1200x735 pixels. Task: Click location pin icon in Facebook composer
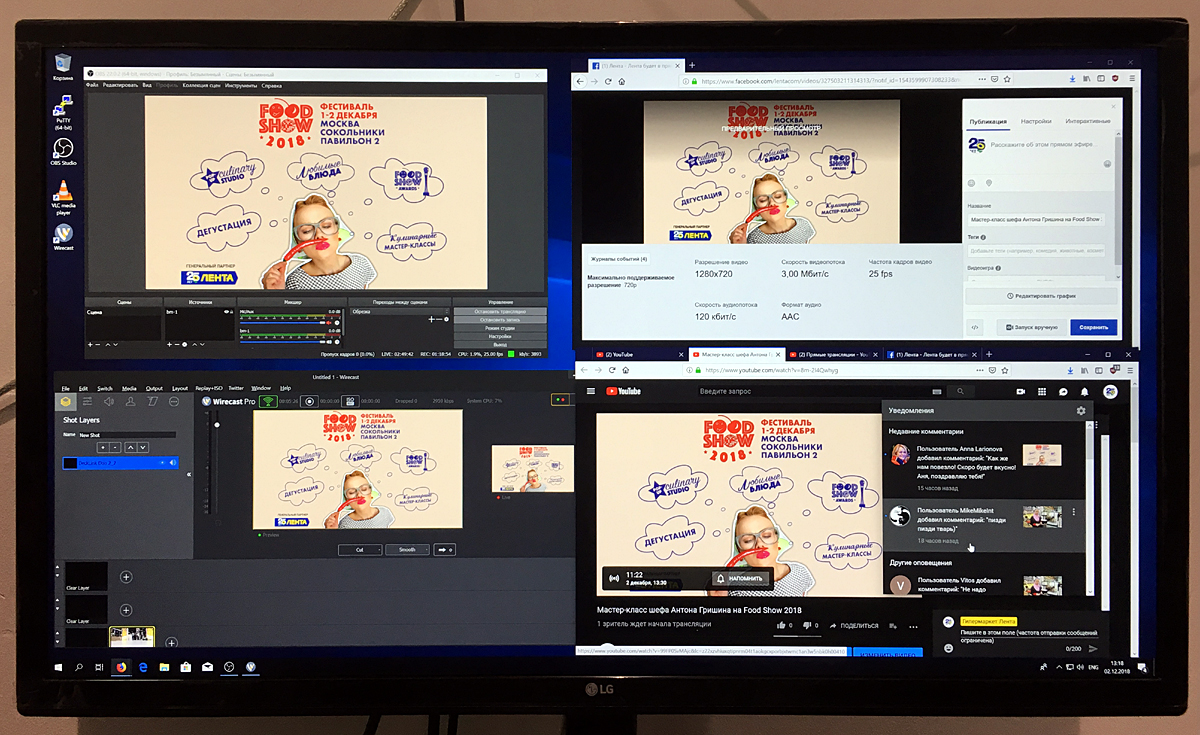[989, 183]
